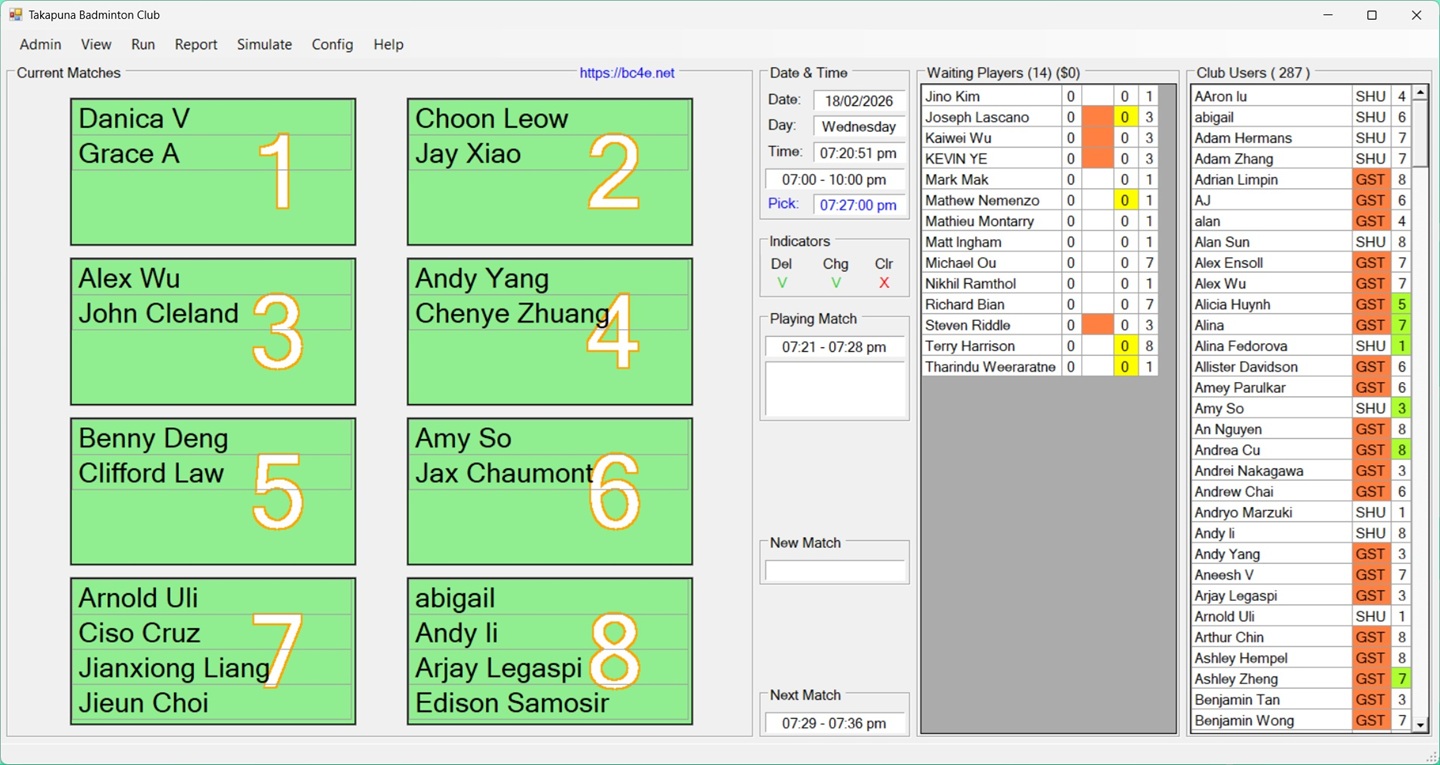Click the Takapuna Badminton Club title bar icon

click(14, 14)
